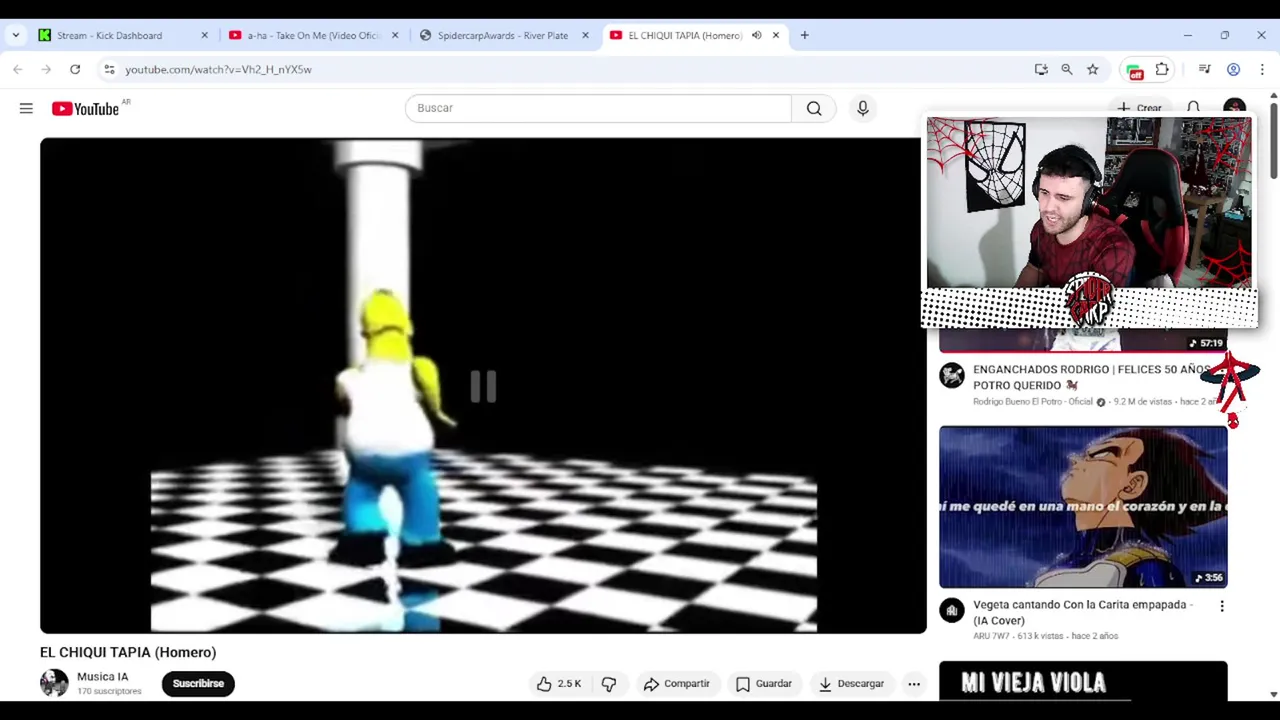Open a new browser tab
Image resolution: width=1280 pixels, height=720 pixels.
coord(804,35)
